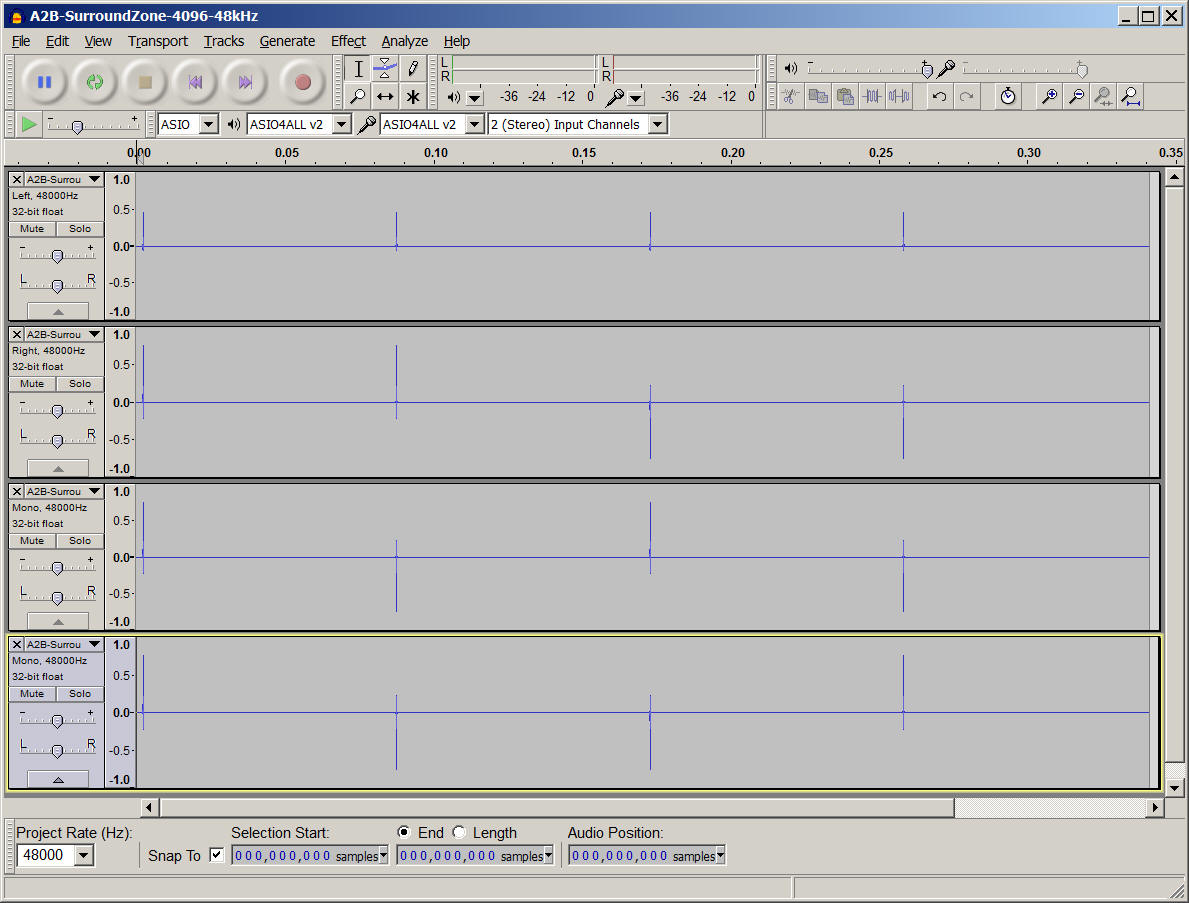The image size is (1189, 903).
Task: Click the Redo arrow icon
Action: click(966, 96)
